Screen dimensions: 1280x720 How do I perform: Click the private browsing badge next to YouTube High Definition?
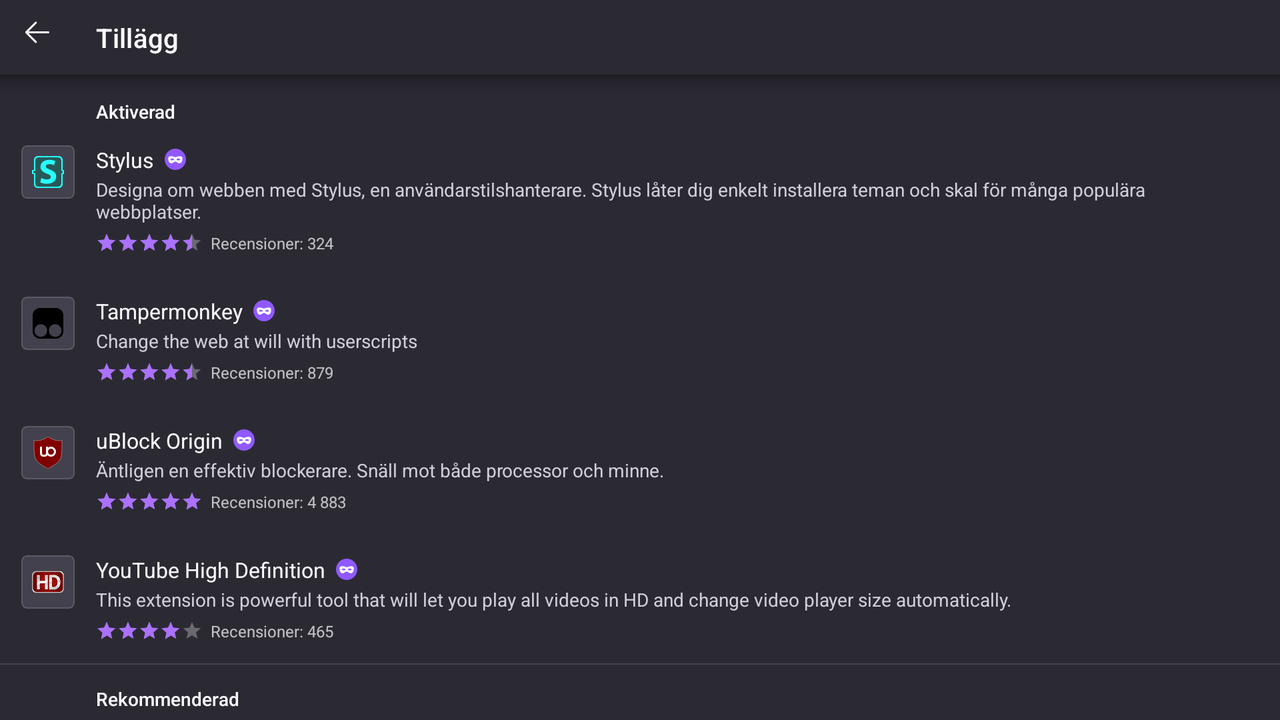(347, 570)
